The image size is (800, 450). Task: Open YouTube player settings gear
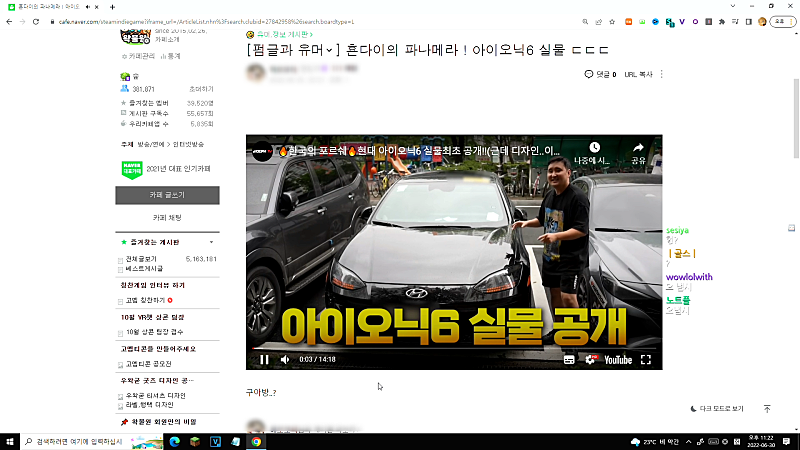(590, 360)
